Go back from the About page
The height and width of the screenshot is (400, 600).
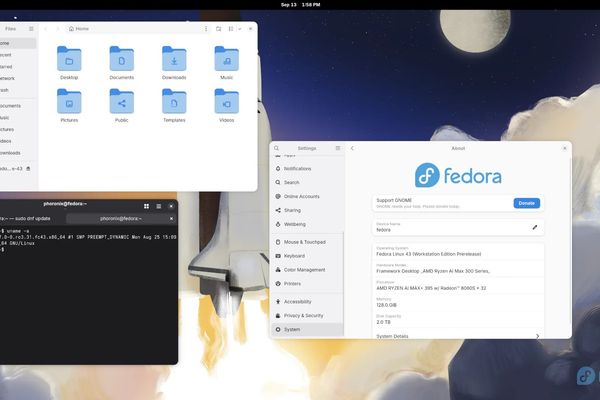tap(352, 148)
